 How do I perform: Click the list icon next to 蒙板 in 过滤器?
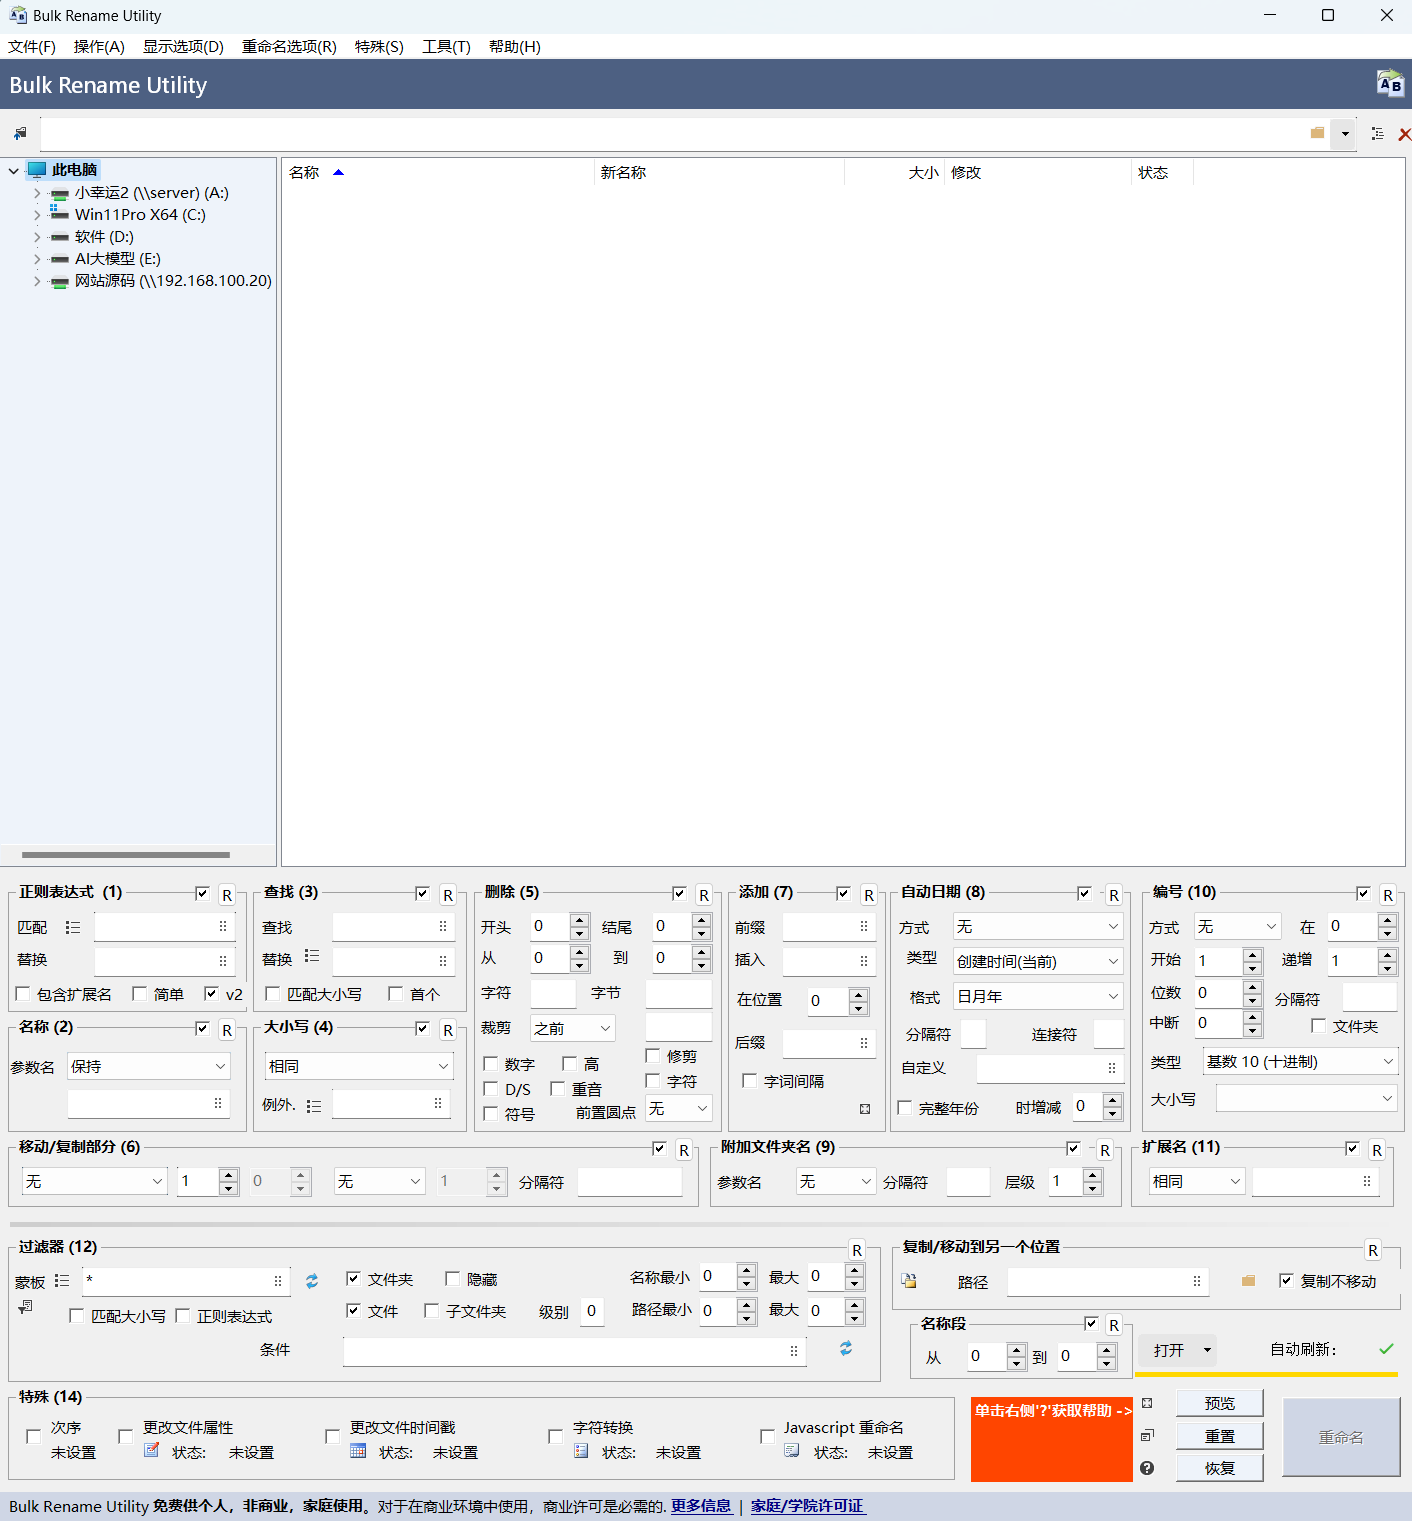coord(62,1281)
